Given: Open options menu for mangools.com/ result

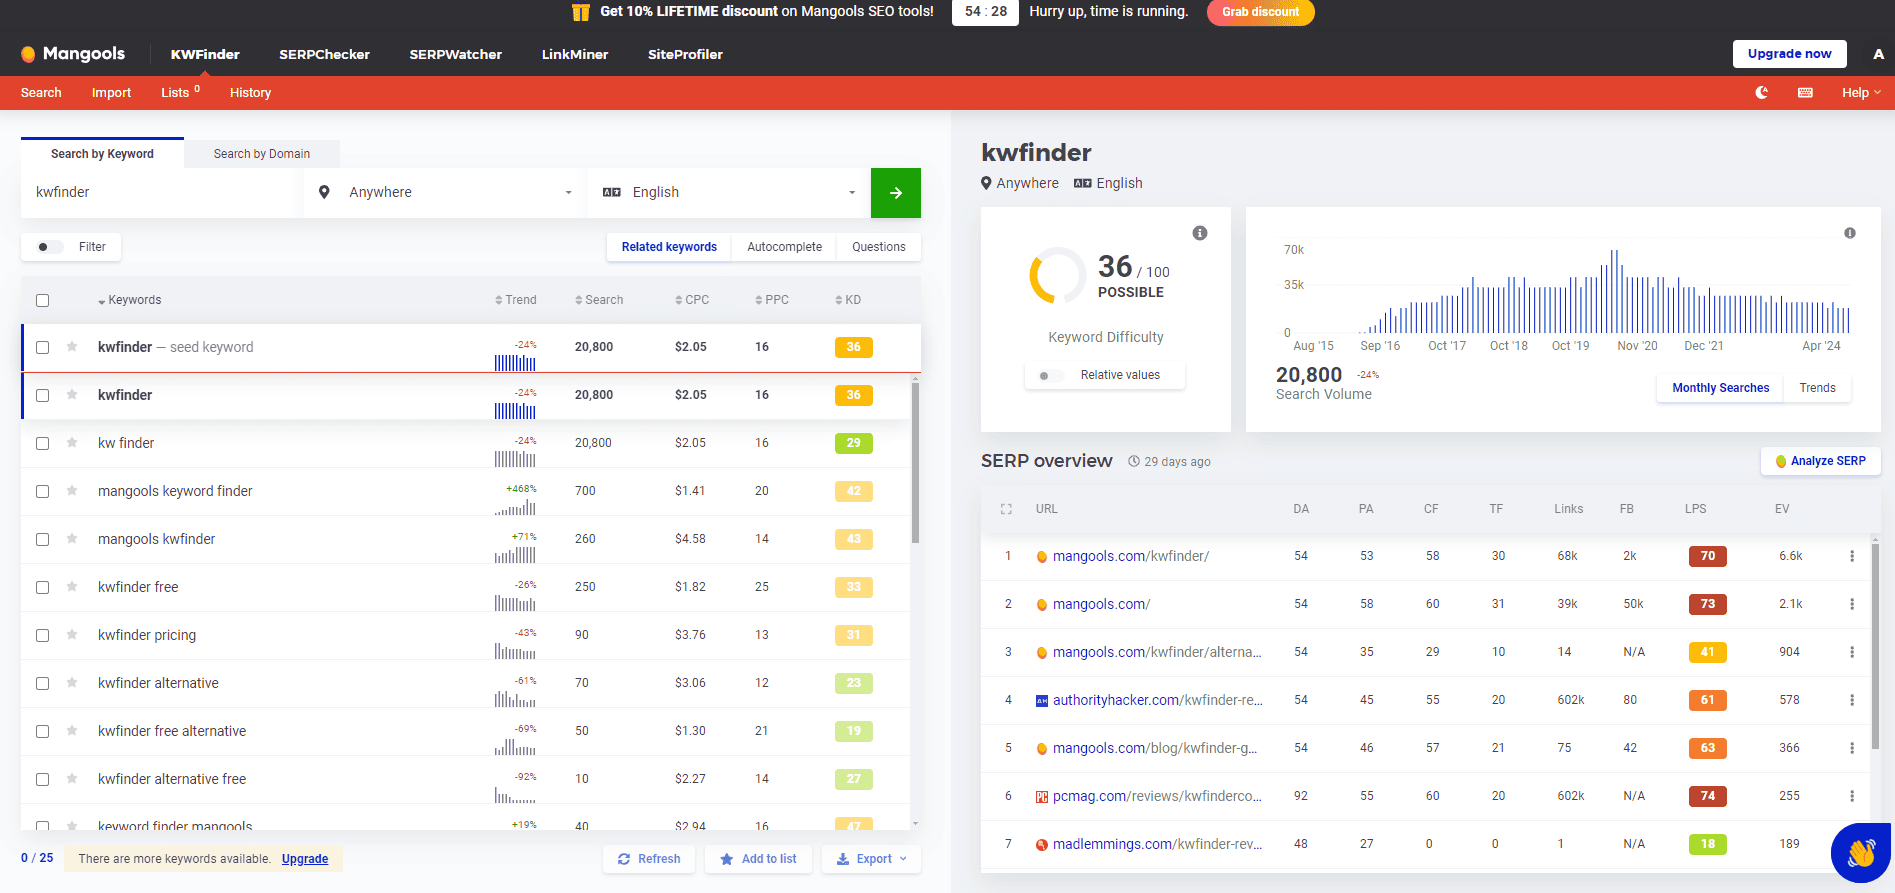Looking at the screenshot, I should click(x=1852, y=604).
